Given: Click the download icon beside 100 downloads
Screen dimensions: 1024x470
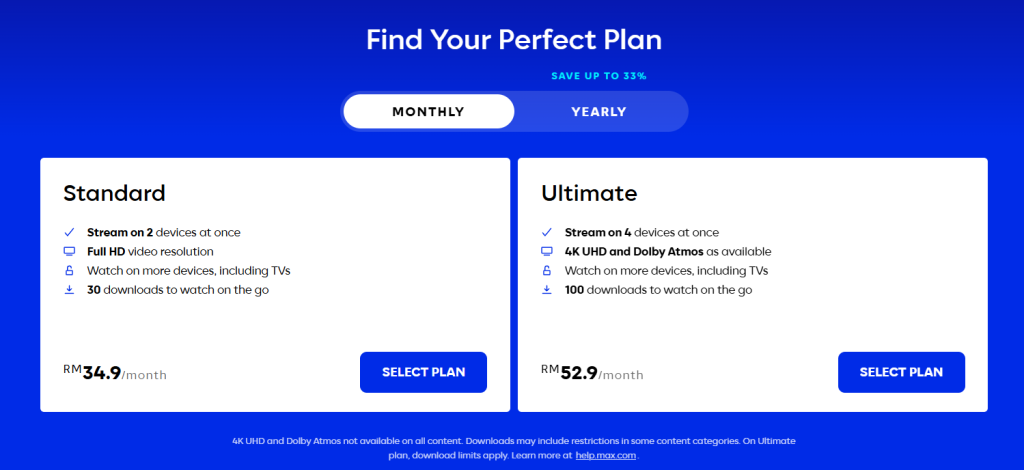Looking at the screenshot, I should [547, 290].
